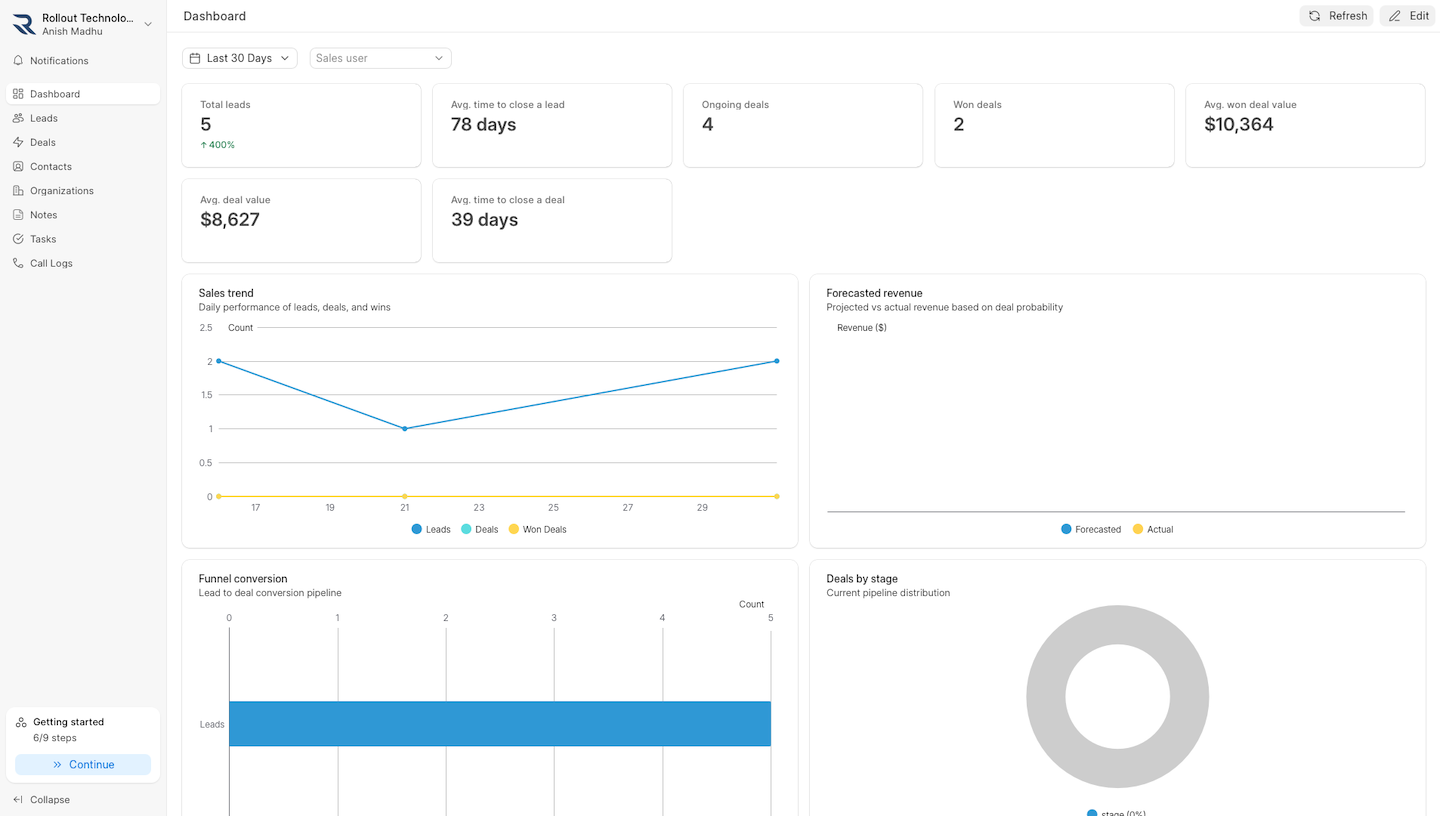Select the Tasks checkmark icon
The width and height of the screenshot is (1440, 816).
(x=18, y=238)
